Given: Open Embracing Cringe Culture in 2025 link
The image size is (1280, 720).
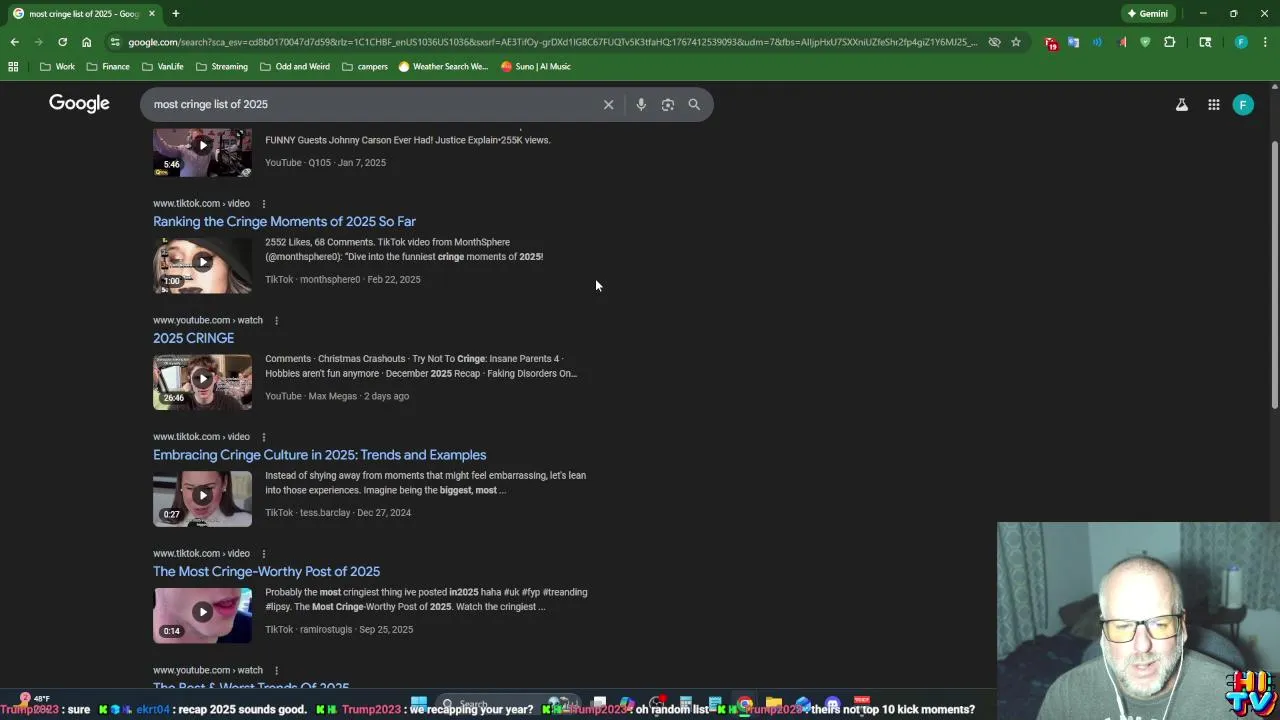Looking at the screenshot, I should (x=319, y=455).
